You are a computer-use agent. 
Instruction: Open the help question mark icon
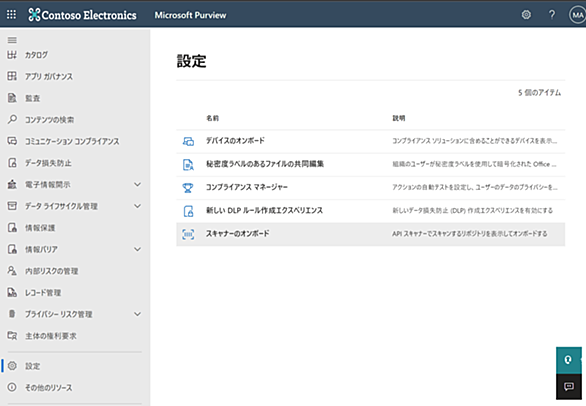click(552, 15)
